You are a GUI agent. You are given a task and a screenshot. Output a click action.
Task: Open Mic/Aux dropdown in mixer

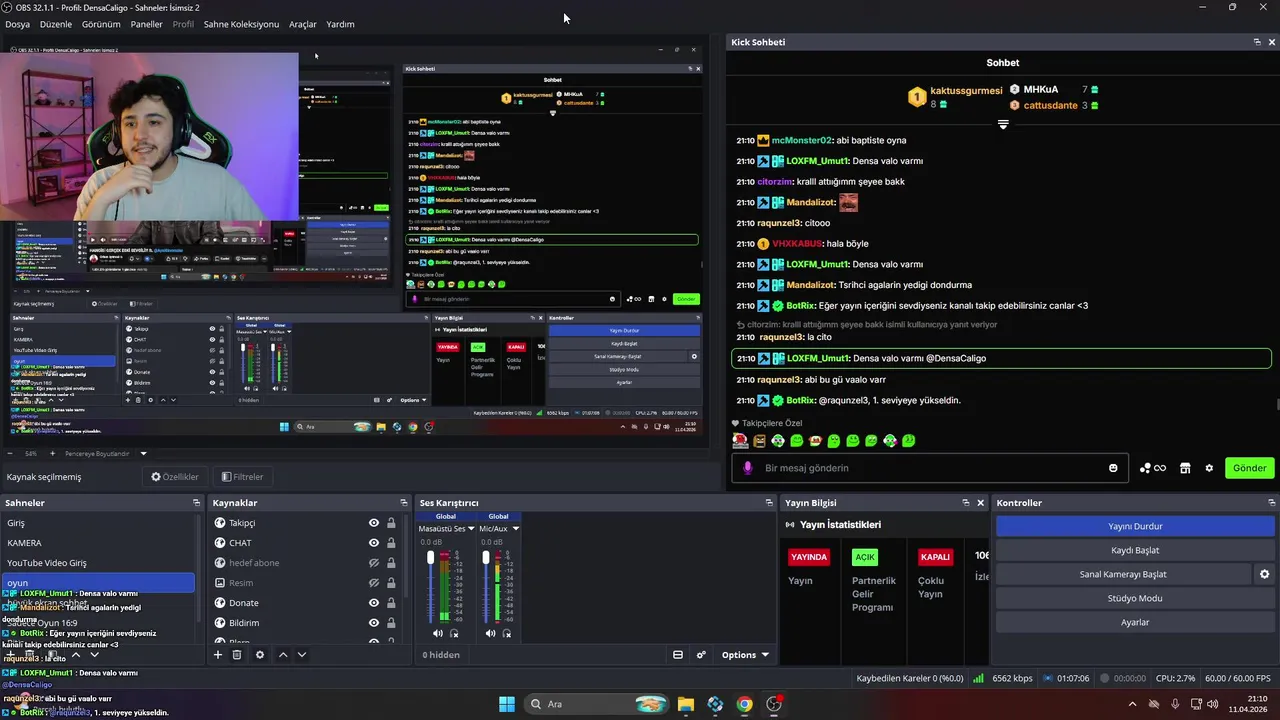499,528
